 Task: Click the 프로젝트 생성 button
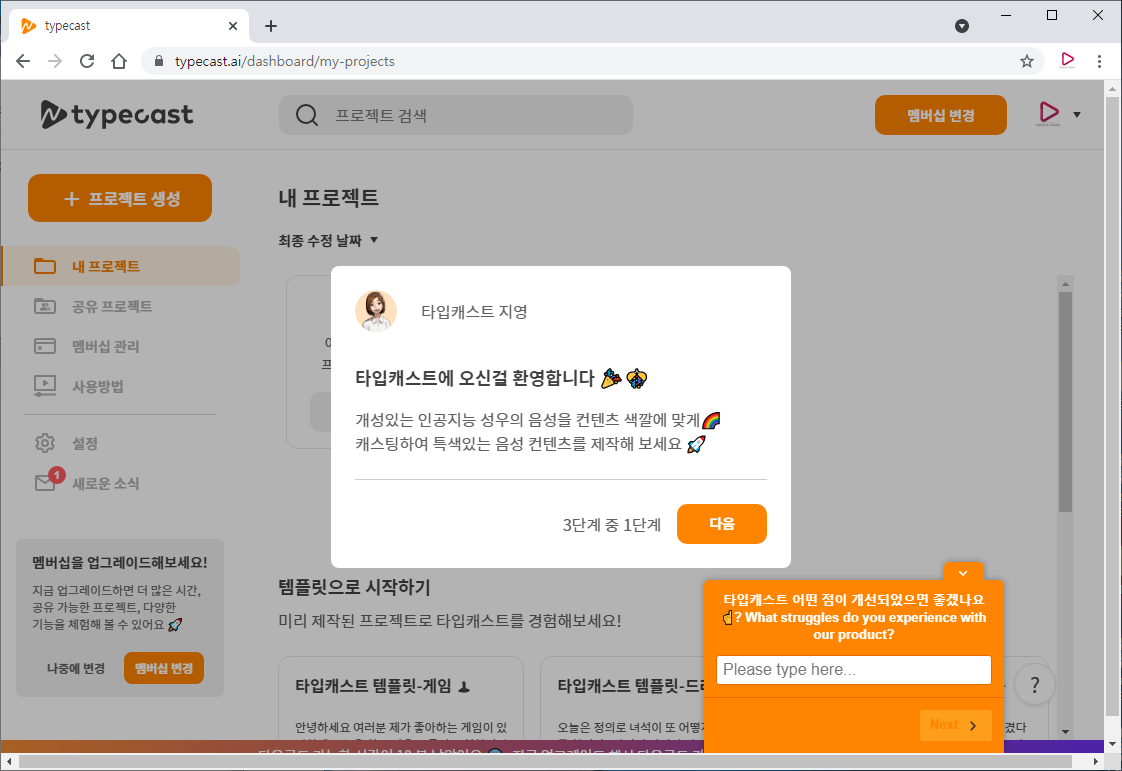pyautogui.click(x=119, y=198)
